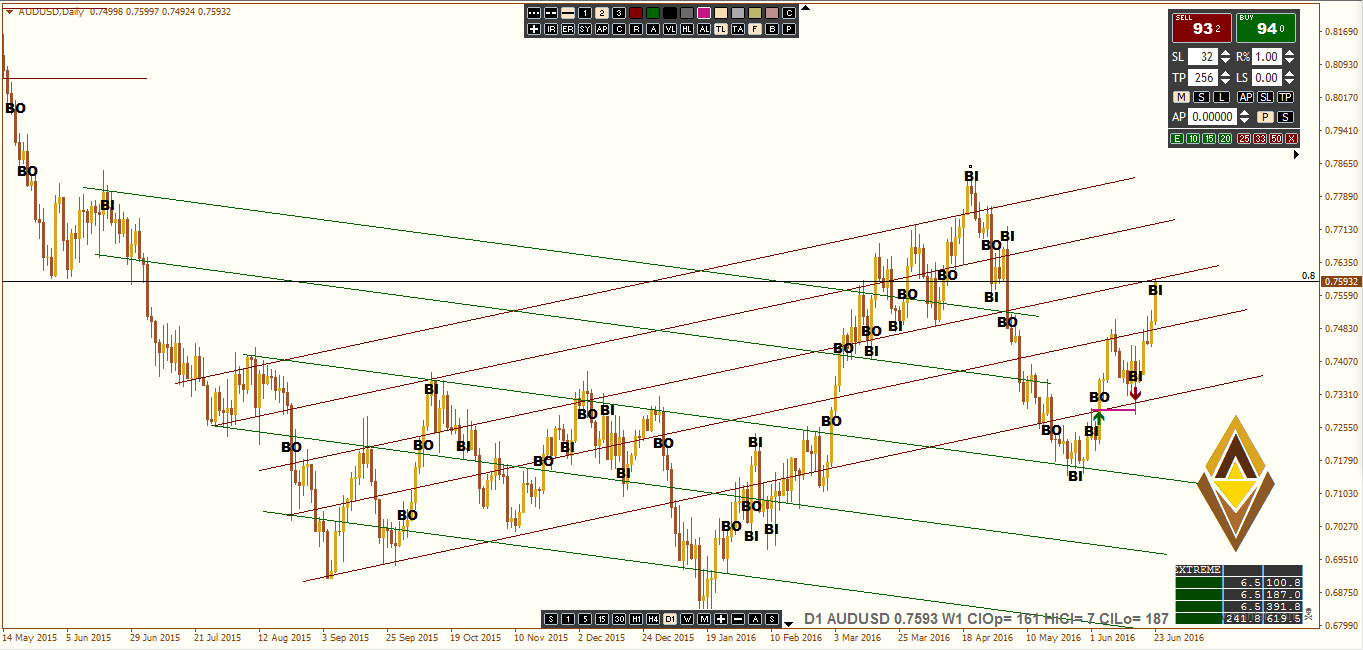Toggle P pending mode next to AP field

click(x=1265, y=115)
